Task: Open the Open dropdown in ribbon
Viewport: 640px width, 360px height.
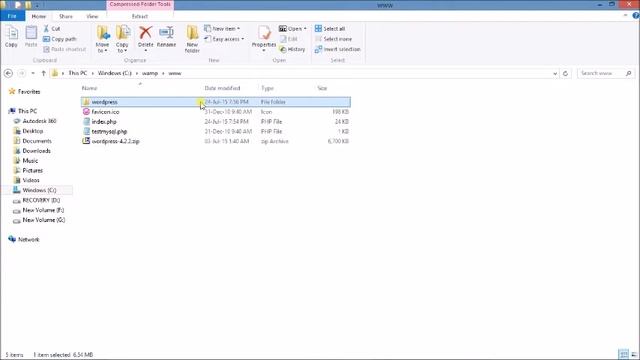Action: click(293, 29)
